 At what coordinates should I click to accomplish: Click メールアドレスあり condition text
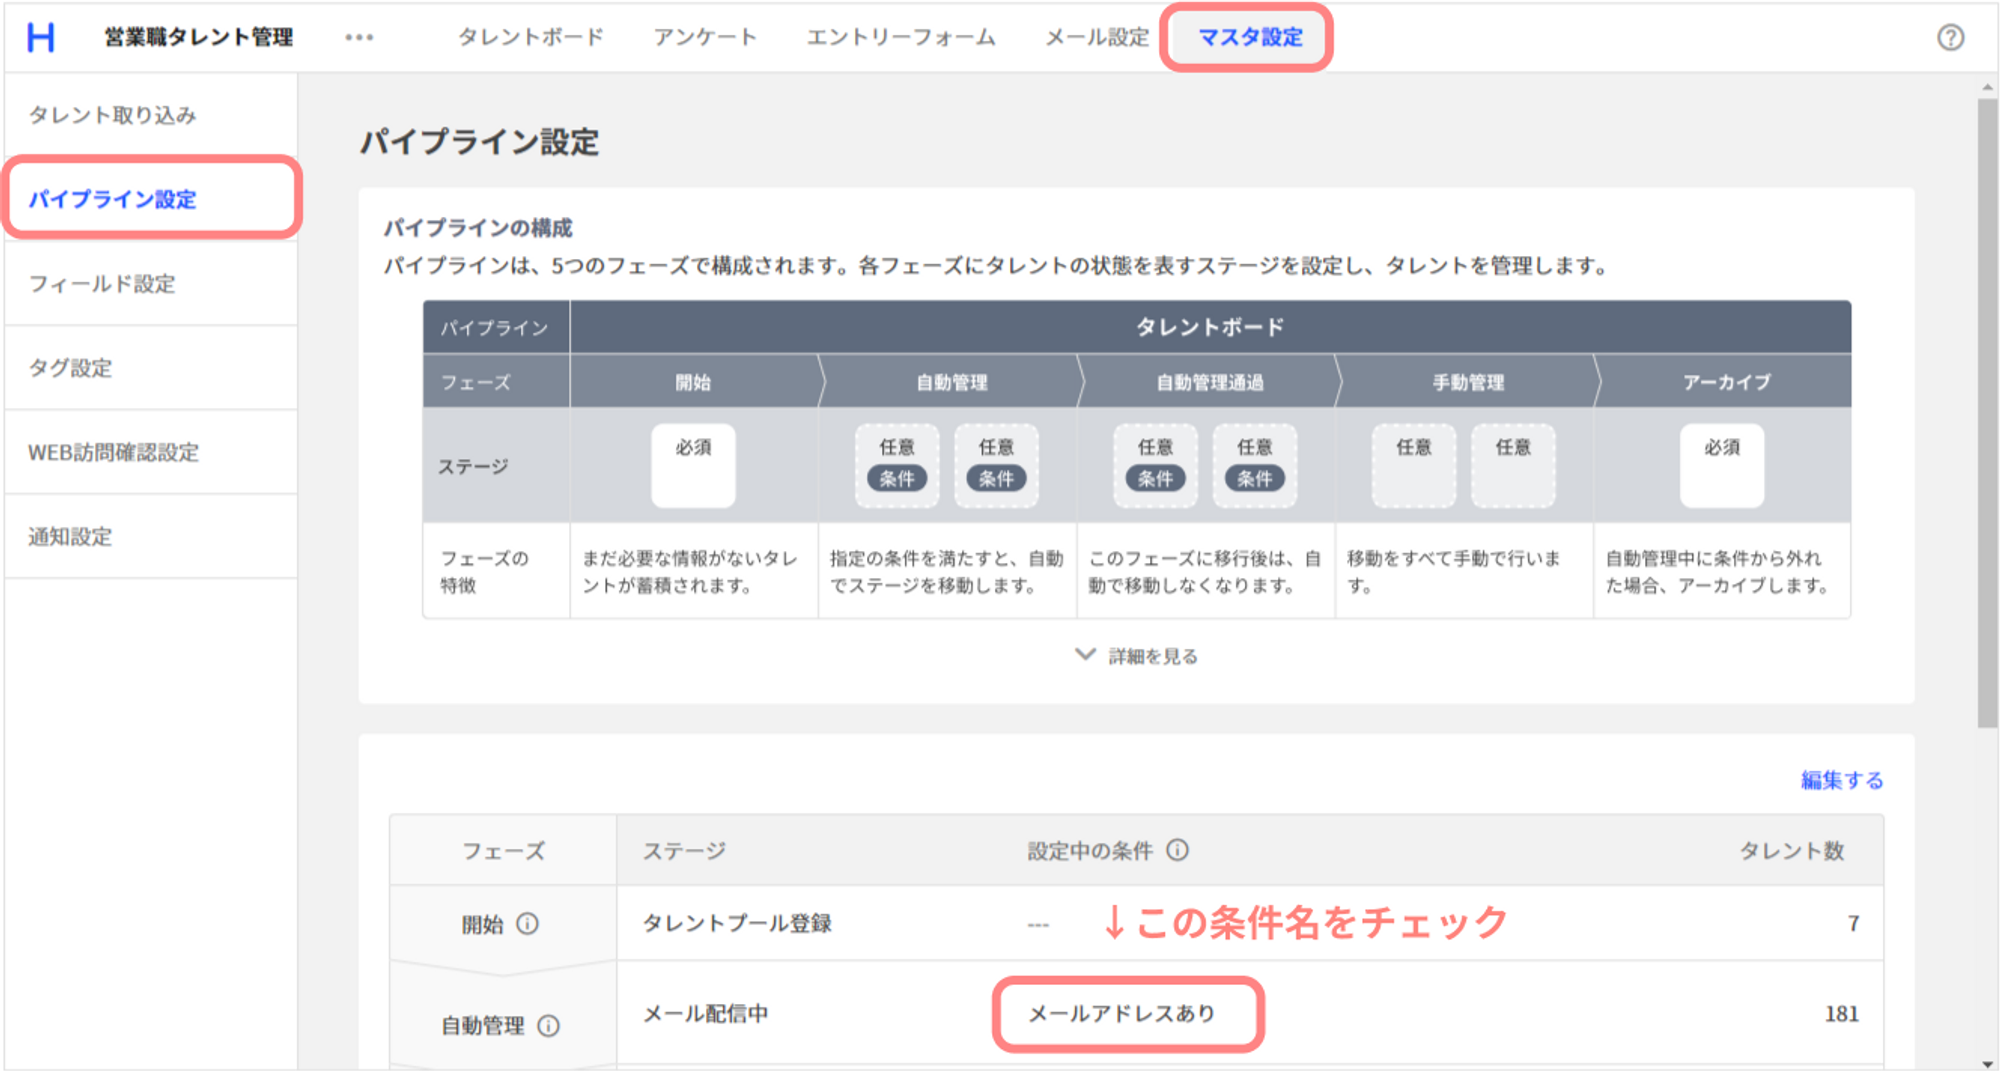pos(1122,1014)
